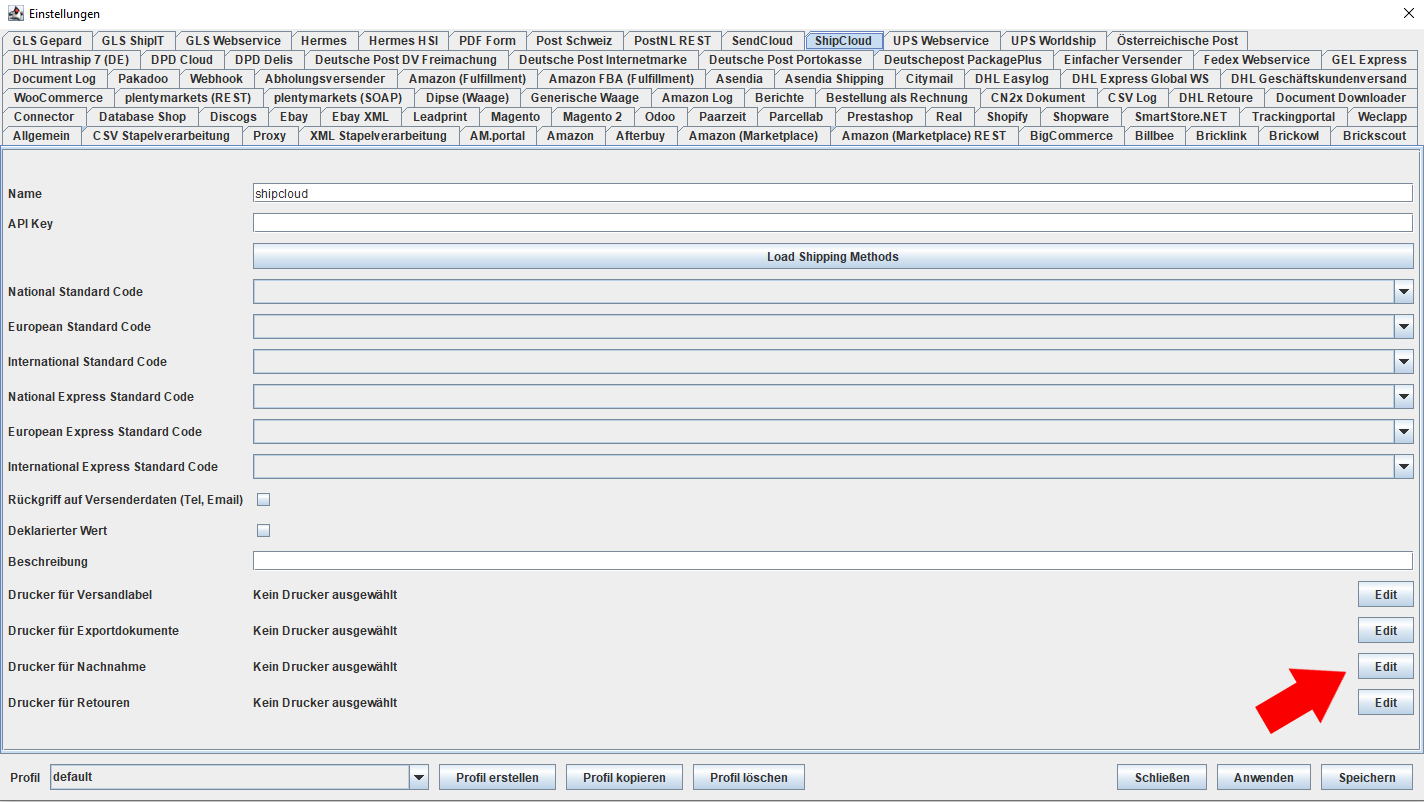Click Load Shipping Methods button

[833, 257]
